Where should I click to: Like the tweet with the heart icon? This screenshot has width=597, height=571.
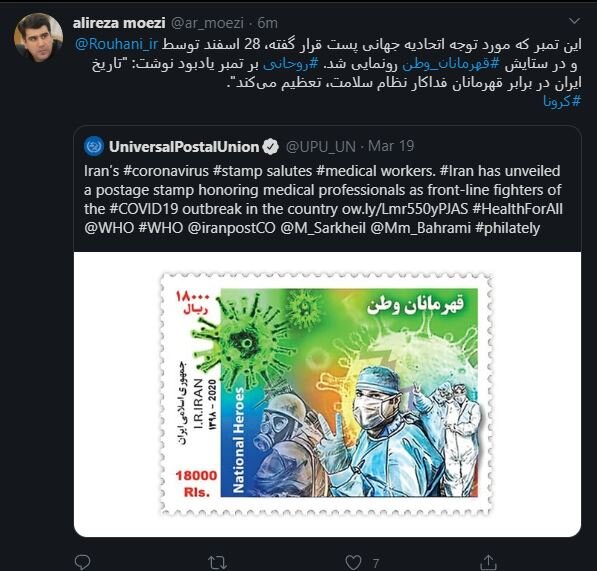[x=353, y=563]
